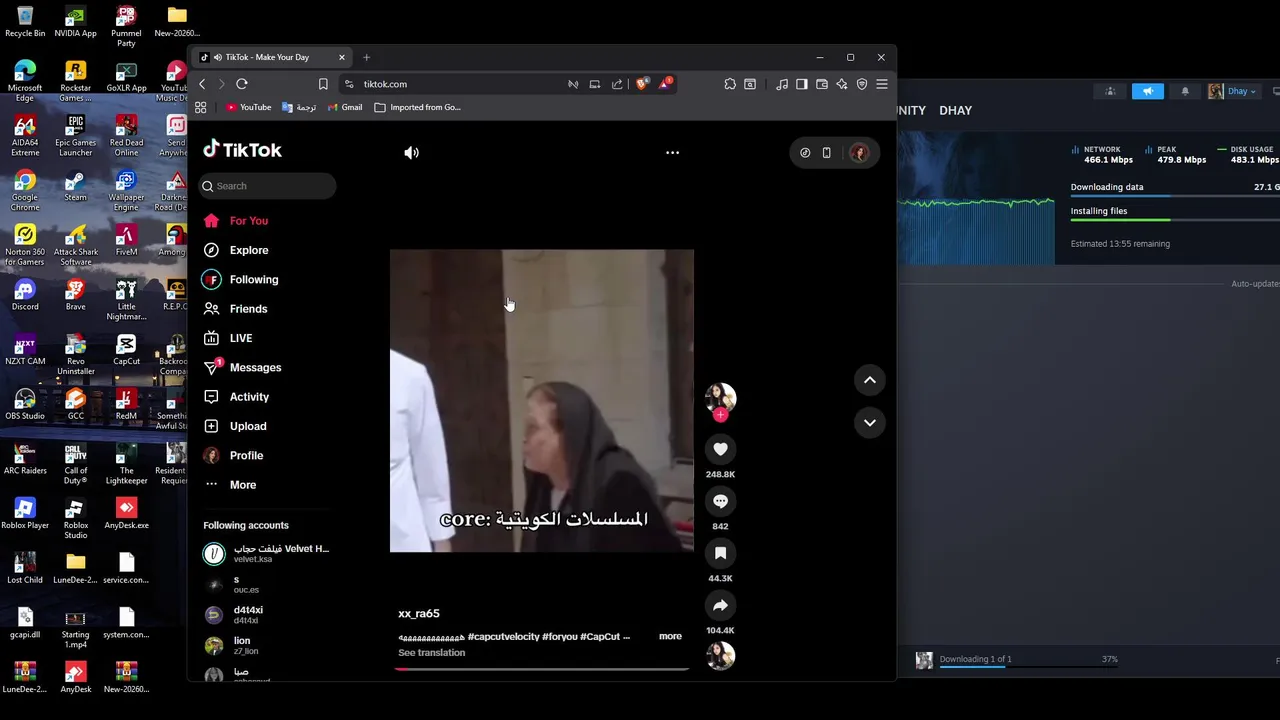Select For You in TikTok sidebar
The height and width of the screenshot is (720, 1280).
click(236, 221)
